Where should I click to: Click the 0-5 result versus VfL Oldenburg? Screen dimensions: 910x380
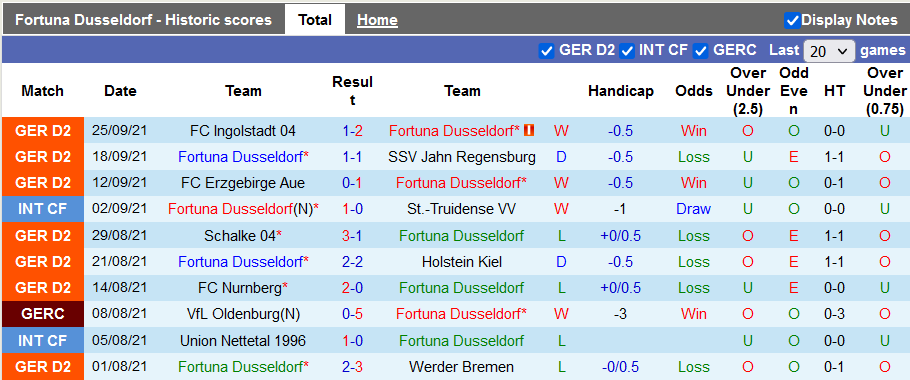[x=352, y=314]
